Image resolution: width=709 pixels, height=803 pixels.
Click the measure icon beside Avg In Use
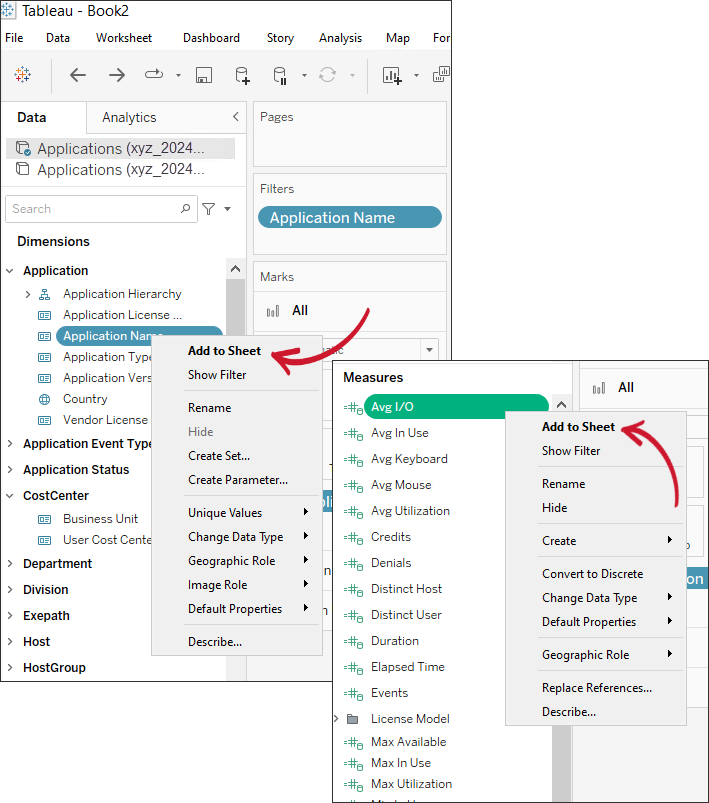point(353,434)
